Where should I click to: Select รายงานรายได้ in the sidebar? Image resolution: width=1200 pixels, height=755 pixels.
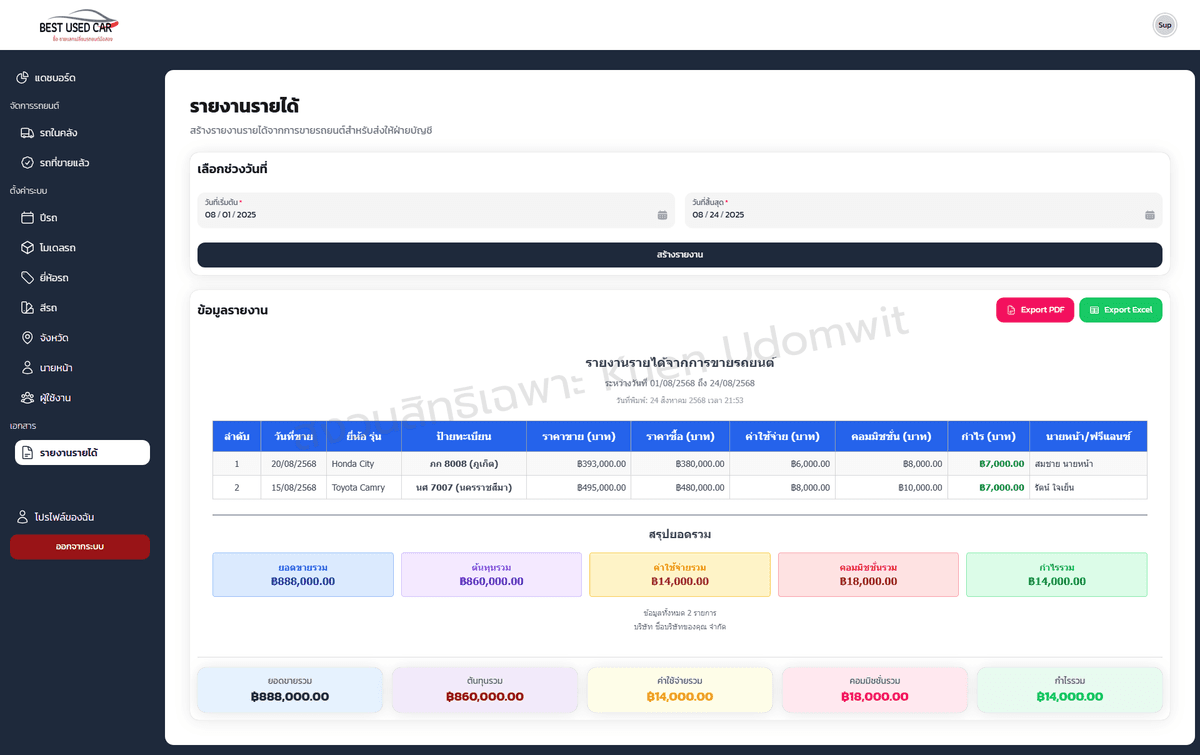click(x=82, y=453)
